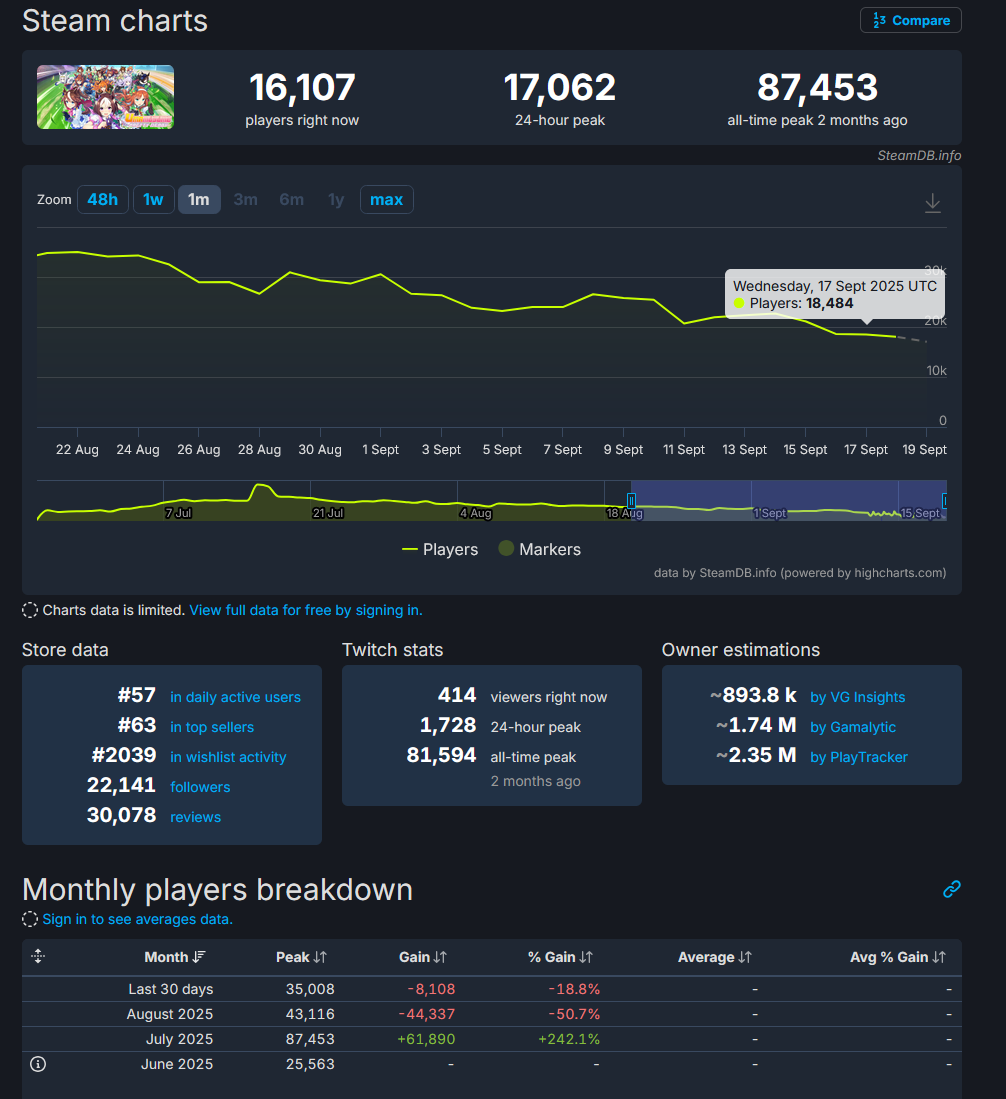Copy the Monthly players breakdown link icon
Viewport: 1006px width, 1099px height.
(x=951, y=889)
